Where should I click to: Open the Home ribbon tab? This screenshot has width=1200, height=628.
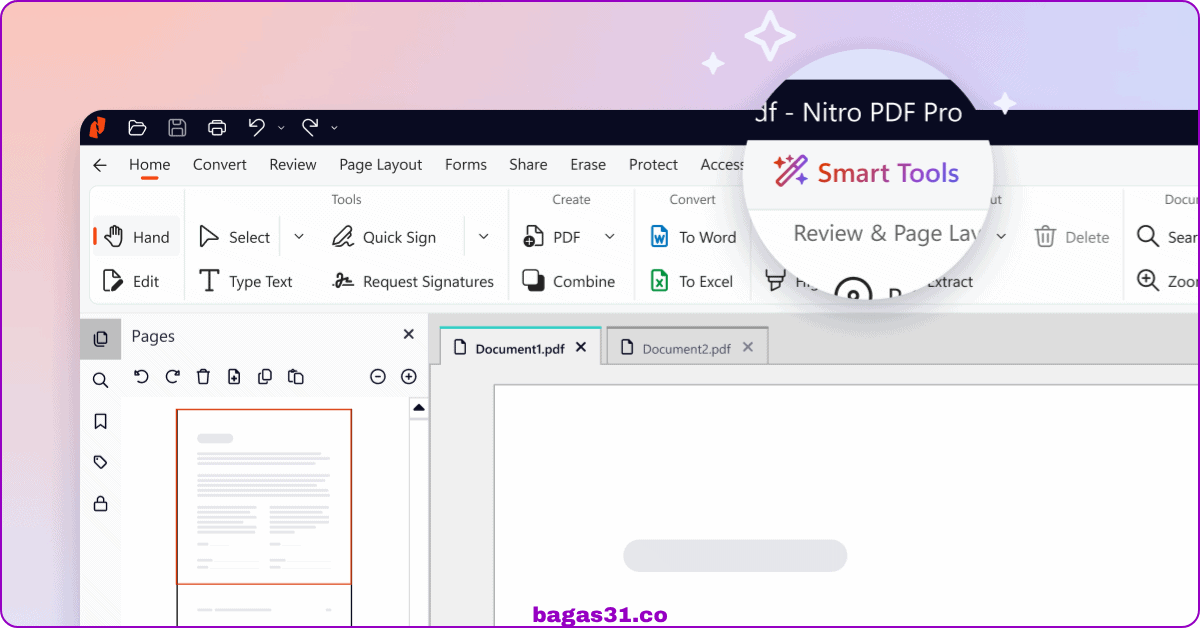pyautogui.click(x=150, y=165)
